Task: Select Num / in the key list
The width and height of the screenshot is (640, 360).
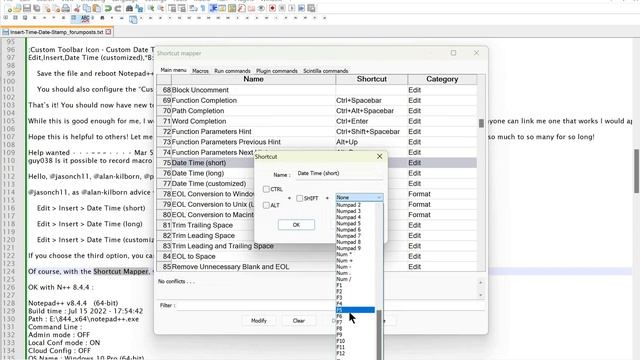Action: pyautogui.click(x=355, y=279)
